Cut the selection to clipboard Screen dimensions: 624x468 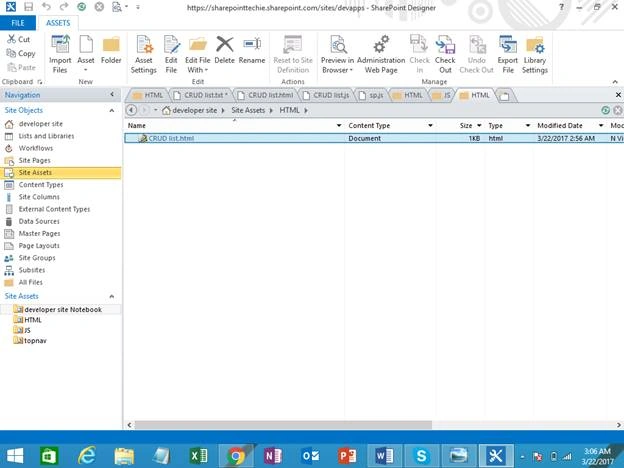click(19, 39)
